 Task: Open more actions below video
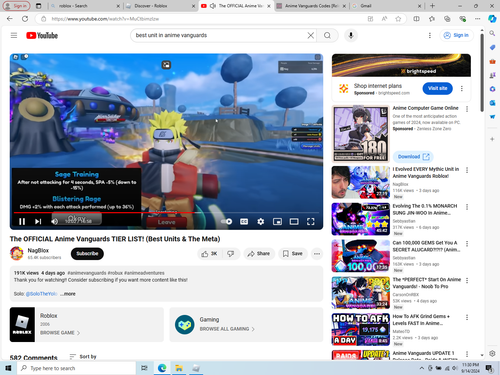[317, 254]
